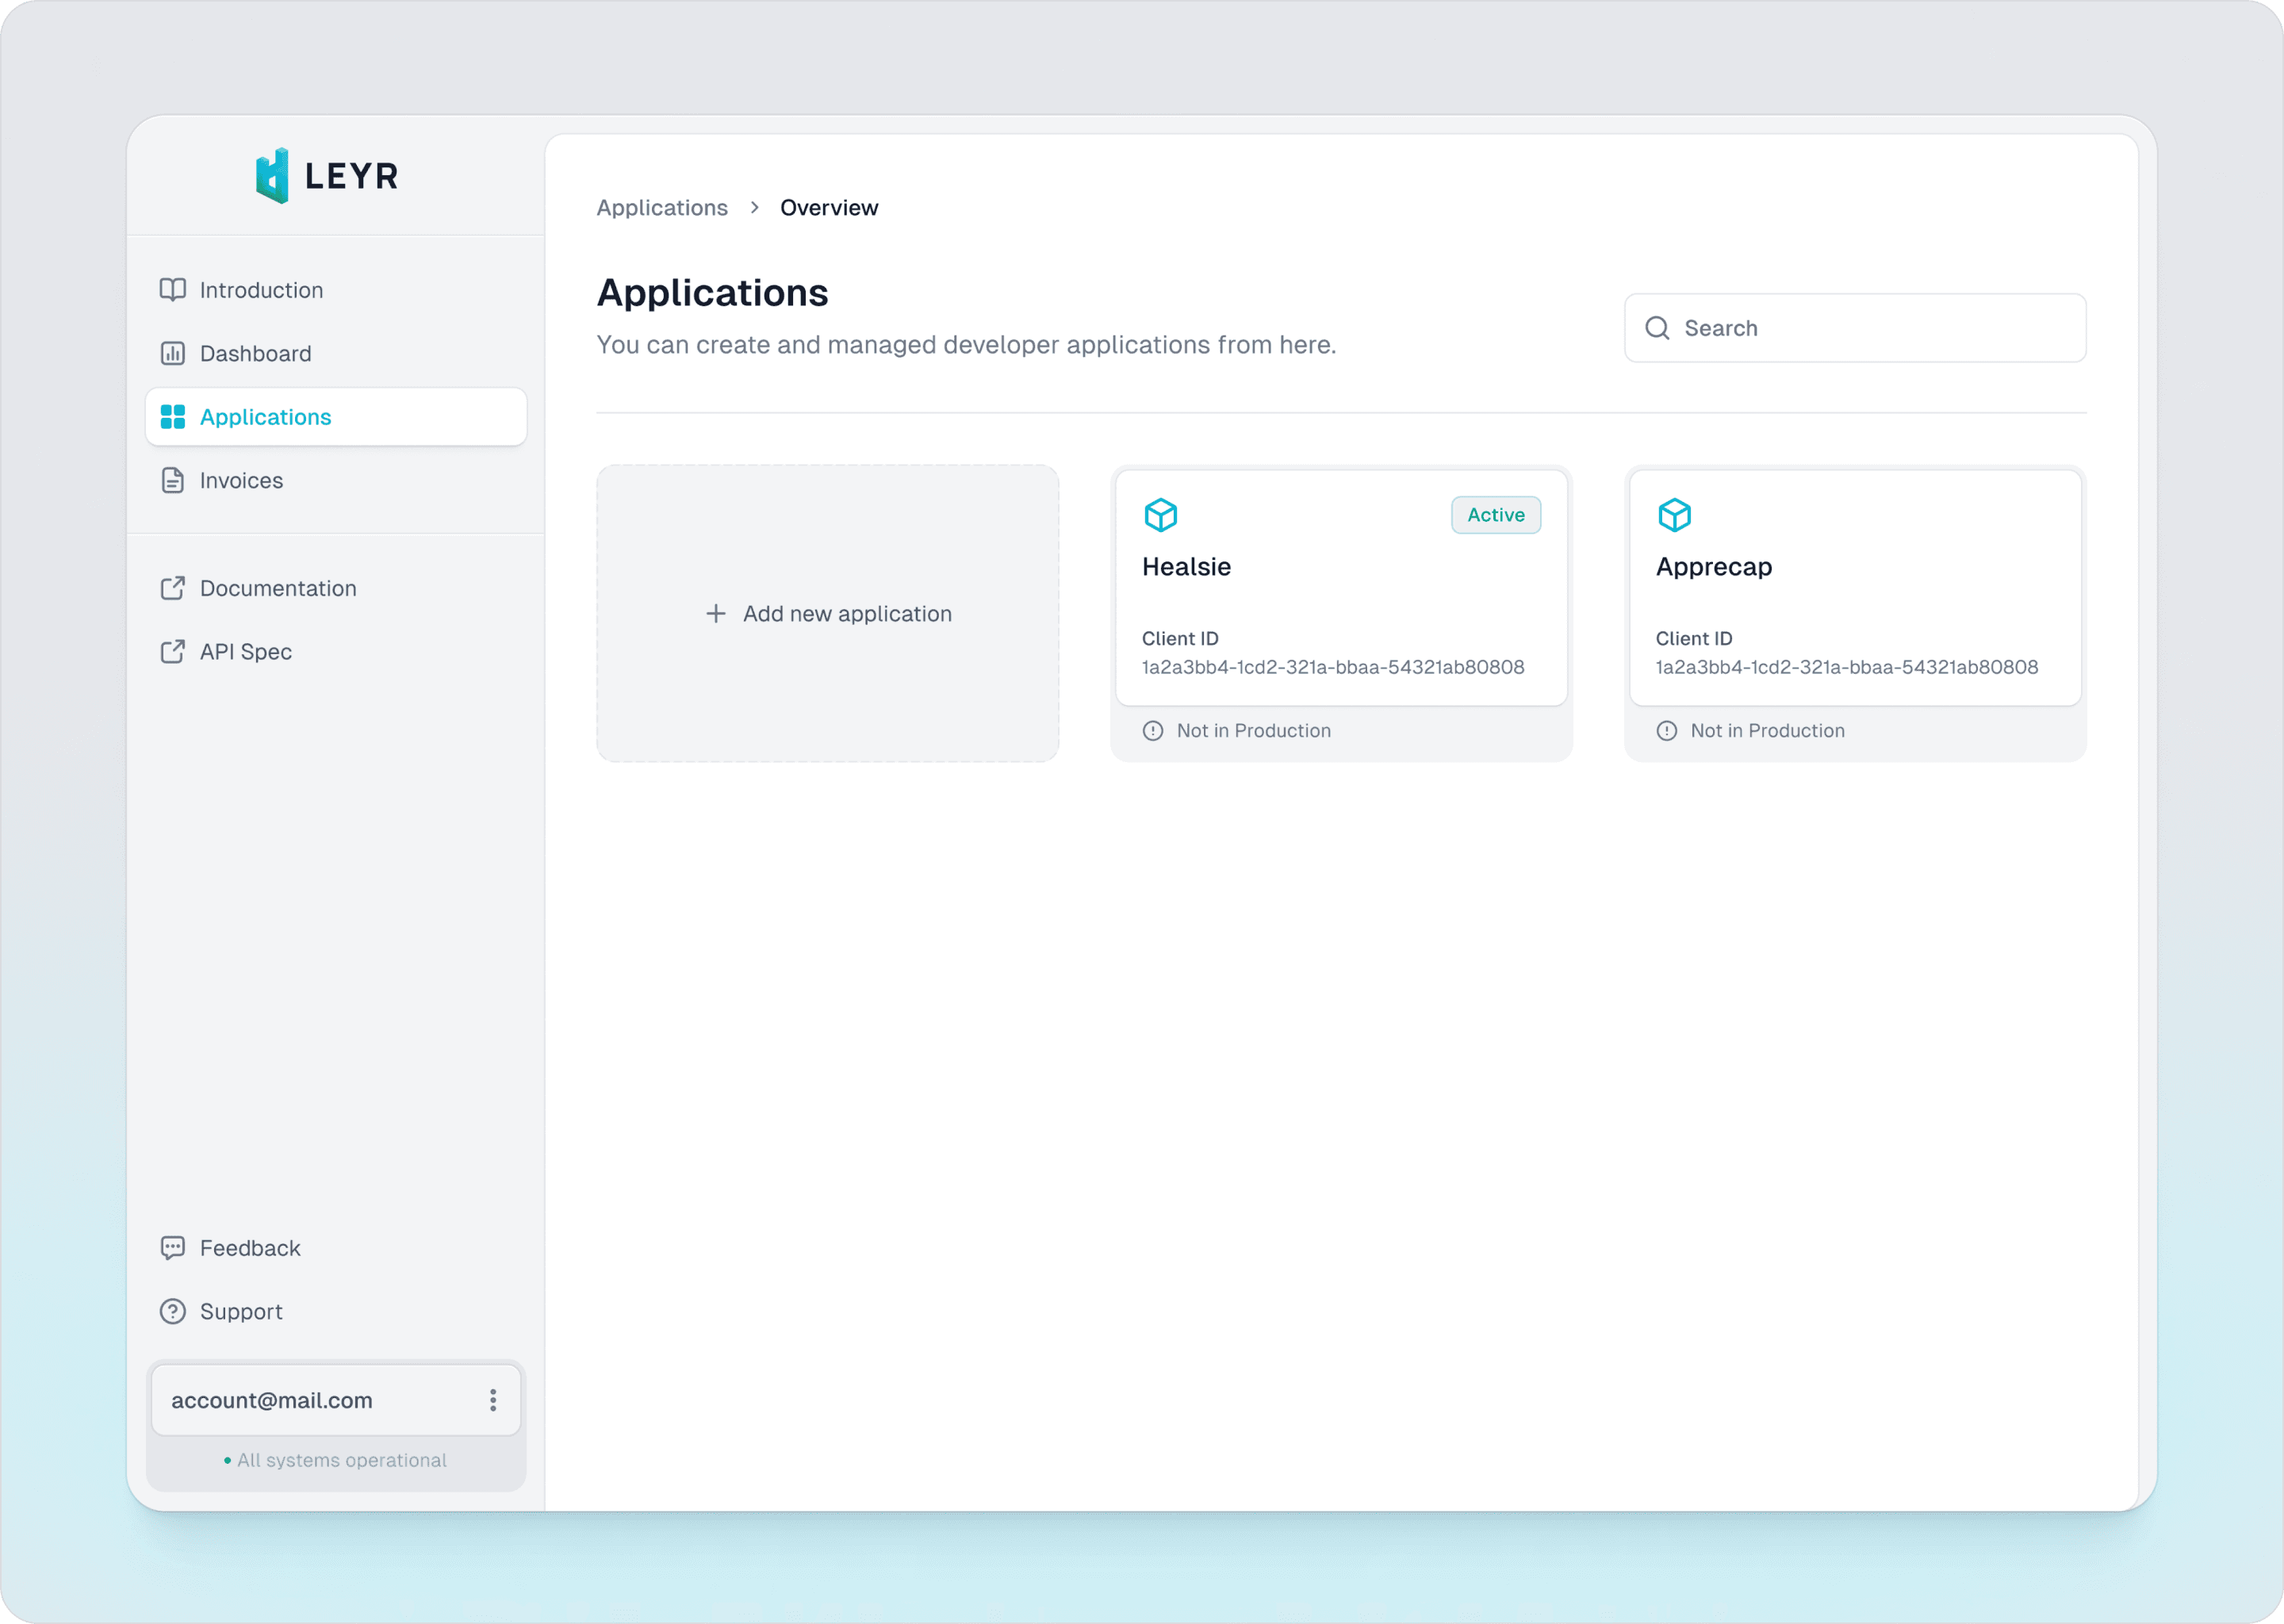Viewport: 2284px width, 1624px height.
Task: Click the Overview breadcrumb
Action: pos(829,207)
